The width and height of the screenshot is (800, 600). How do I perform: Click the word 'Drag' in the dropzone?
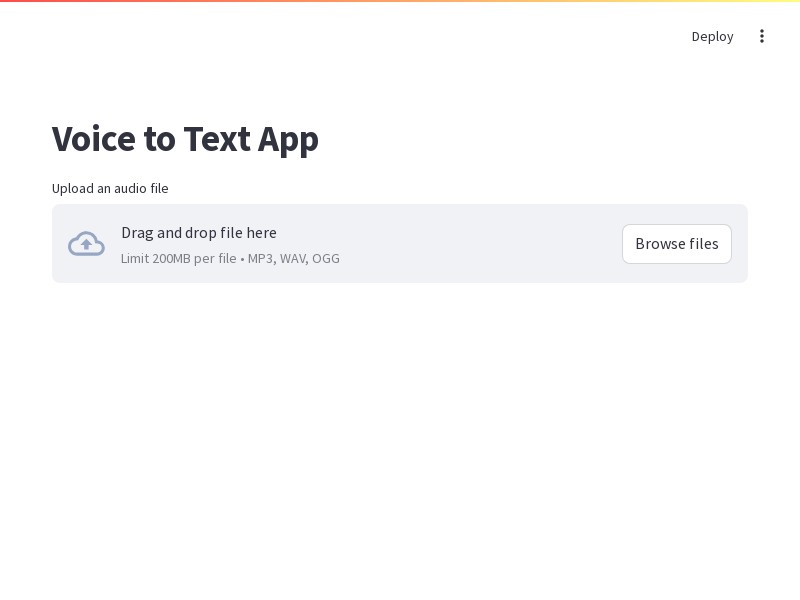[x=137, y=234]
